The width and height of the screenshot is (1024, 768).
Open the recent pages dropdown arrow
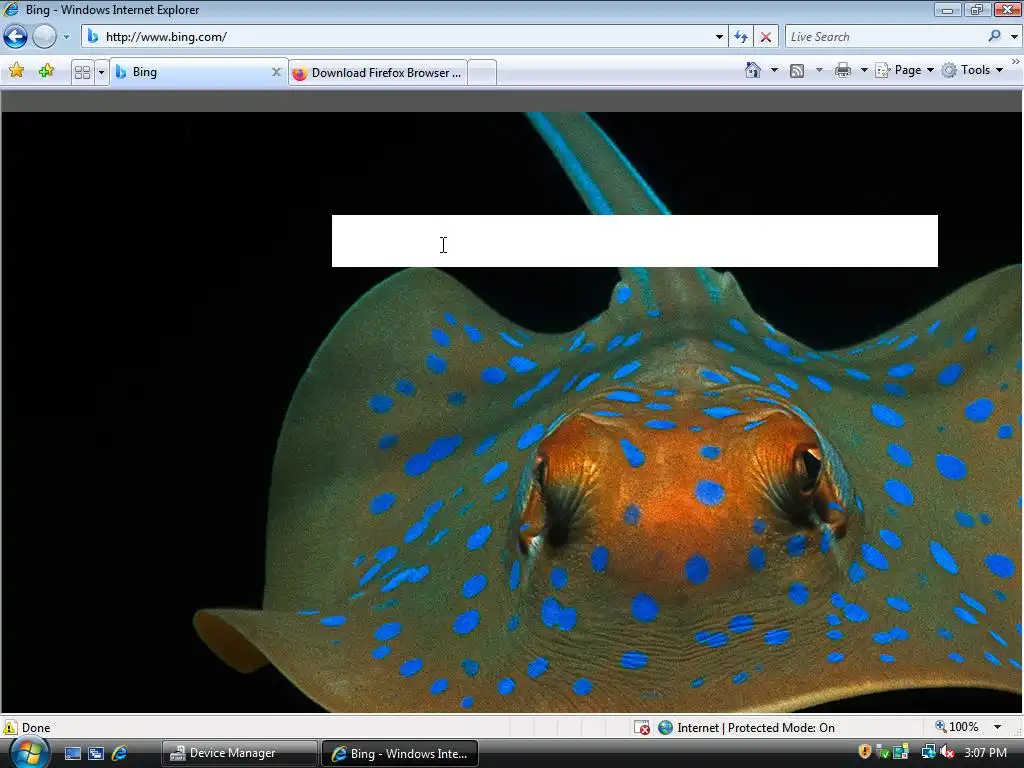(x=66, y=37)
